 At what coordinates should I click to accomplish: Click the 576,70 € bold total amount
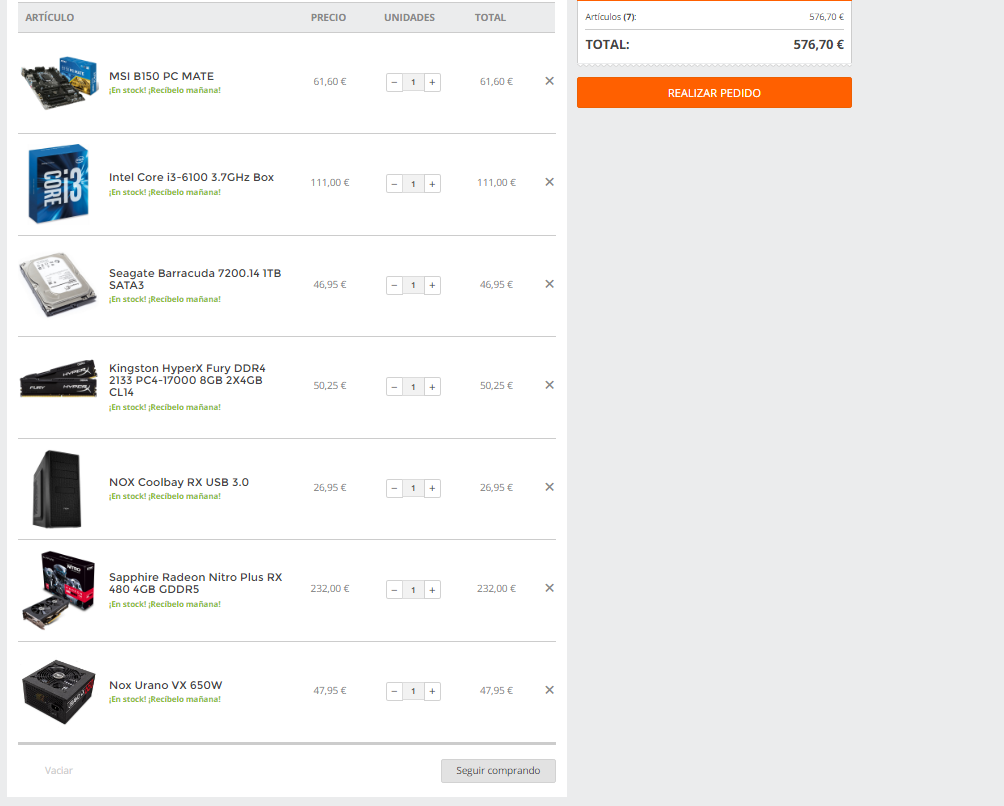click(818, 45)
